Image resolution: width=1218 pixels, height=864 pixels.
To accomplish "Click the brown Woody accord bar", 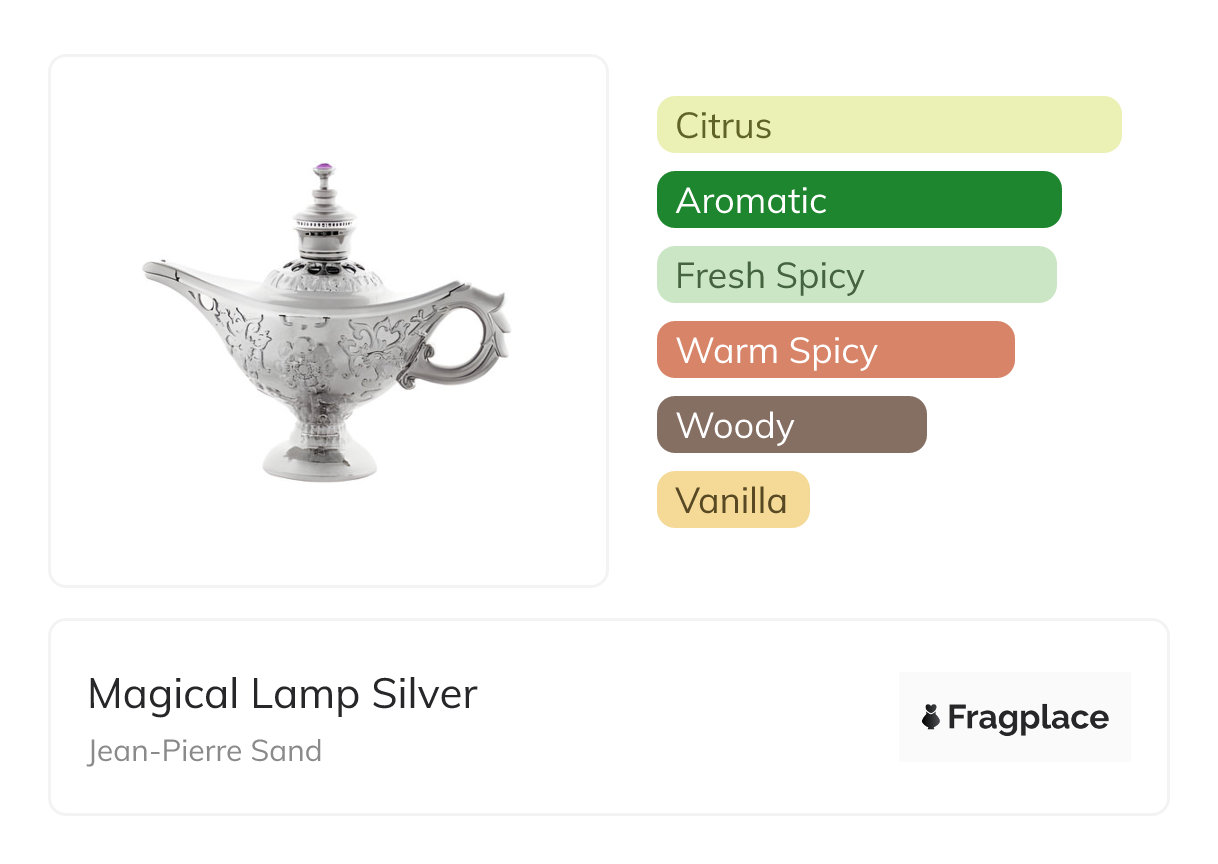I will 791,425.
